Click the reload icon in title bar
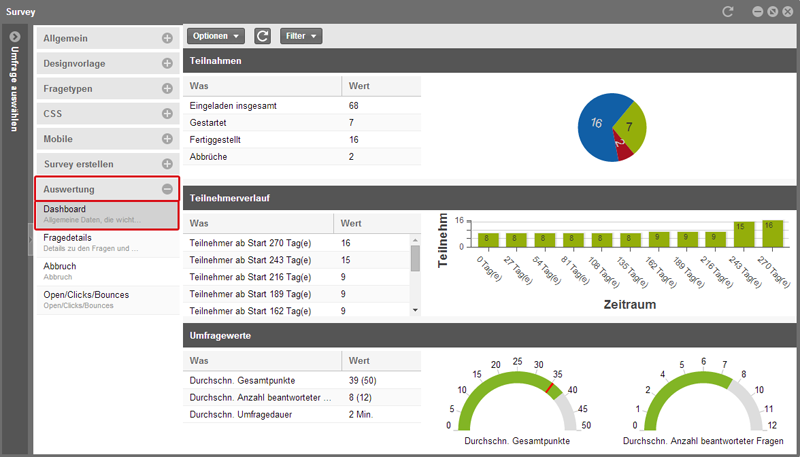Image resolution: width=800 pixels, height=457 pixels. pyautogui.click(x=729, y=10)
